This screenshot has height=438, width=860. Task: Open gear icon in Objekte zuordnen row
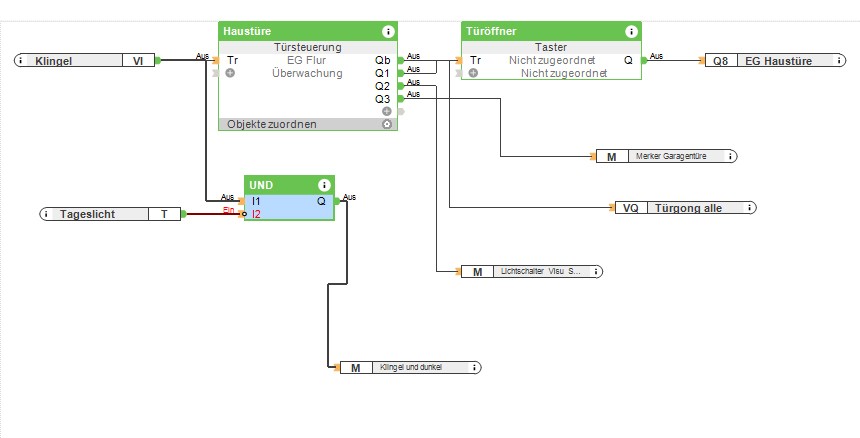(387, 124)
